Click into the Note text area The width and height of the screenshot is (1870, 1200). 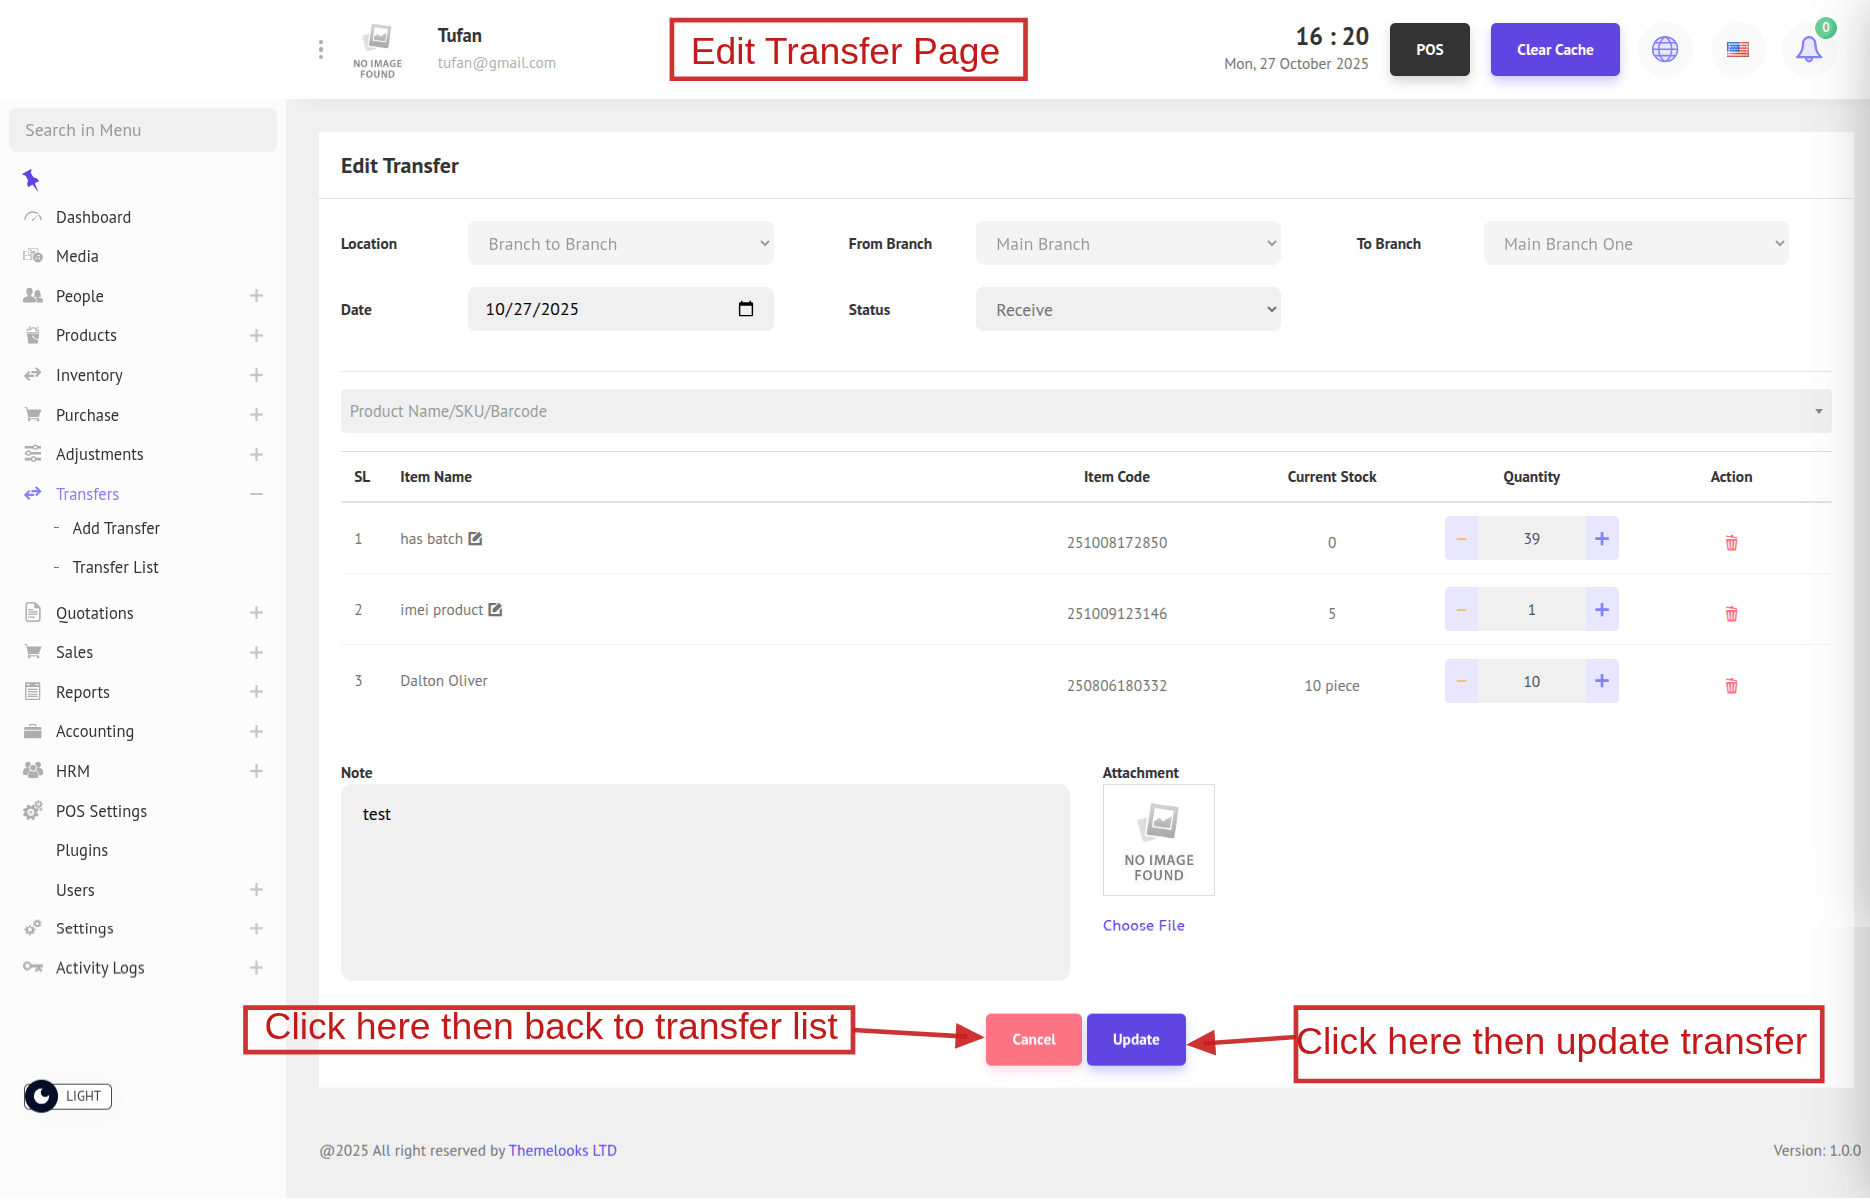[705, 882]
